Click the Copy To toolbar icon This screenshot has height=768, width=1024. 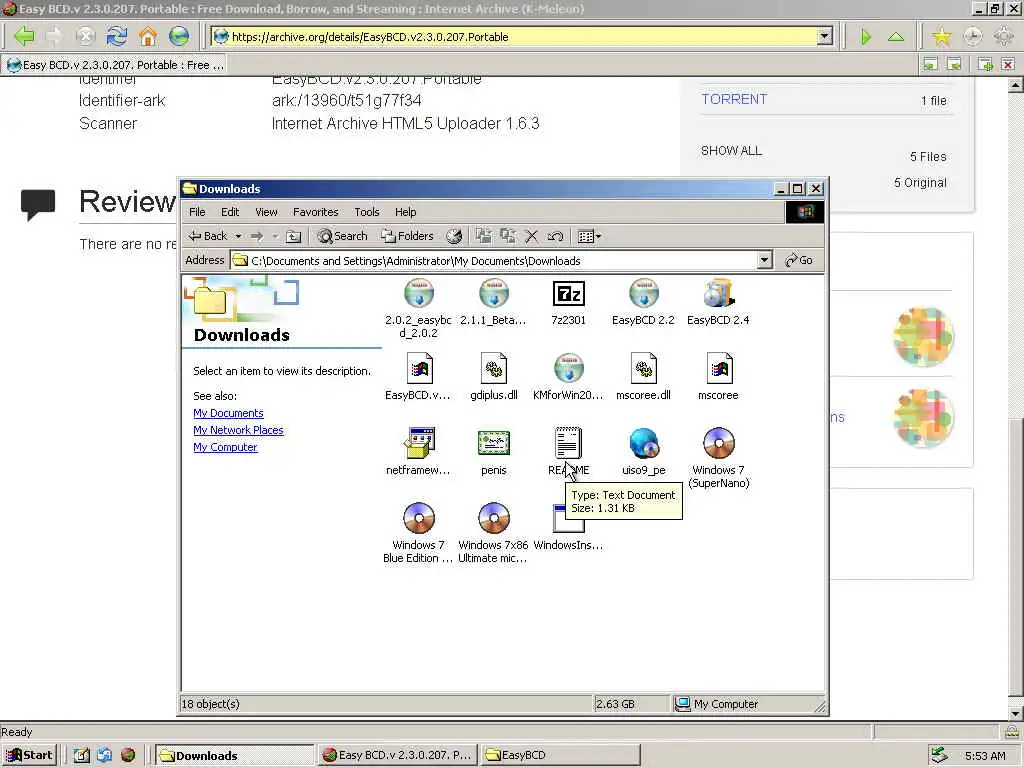pos(507,236)
